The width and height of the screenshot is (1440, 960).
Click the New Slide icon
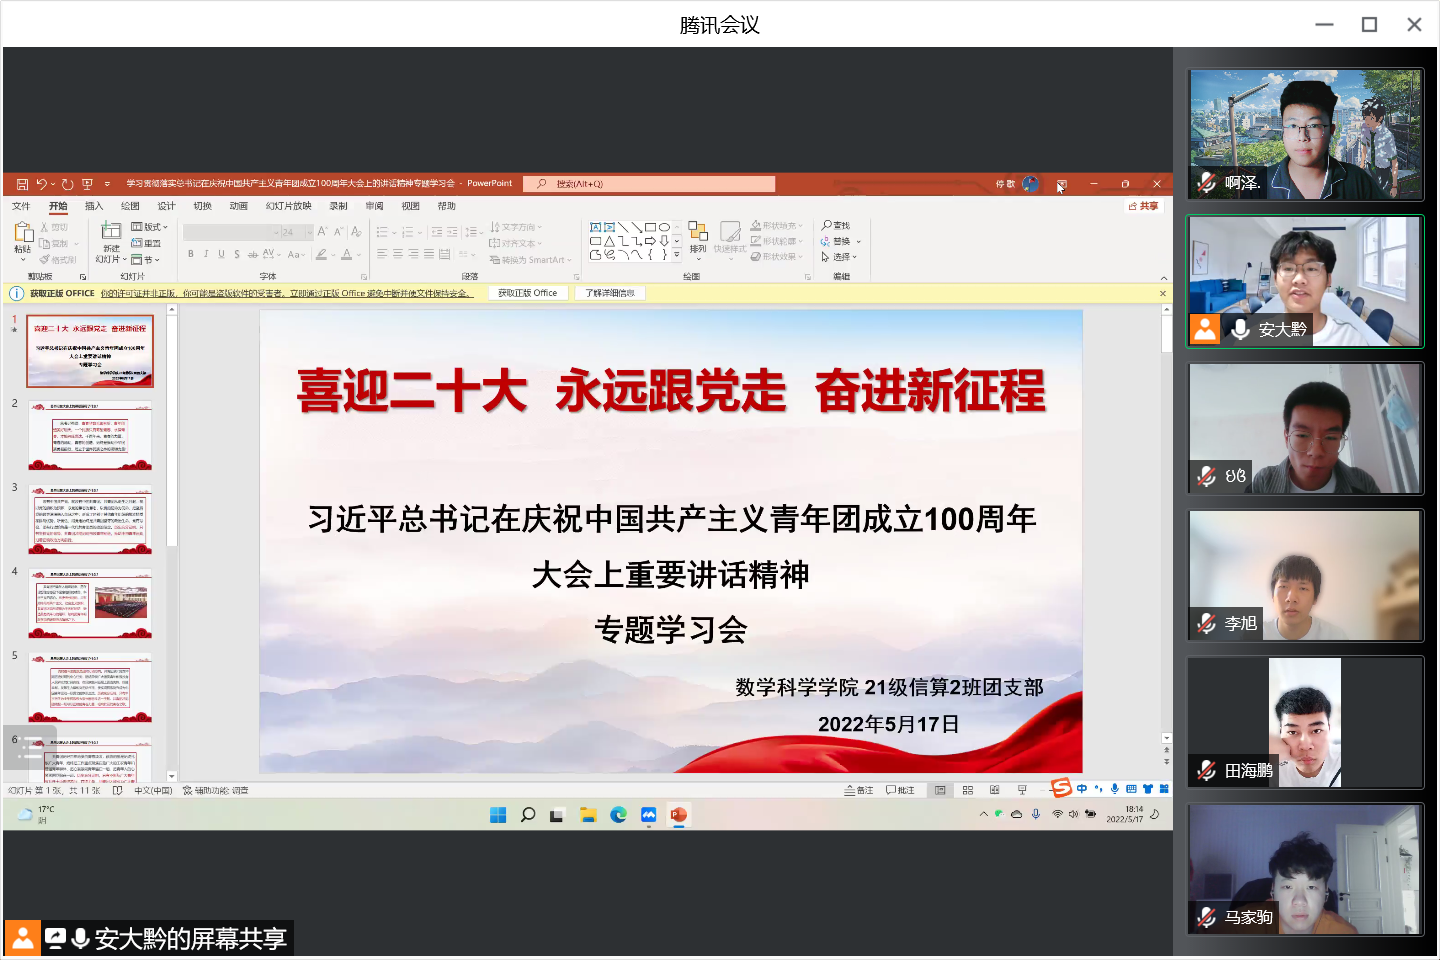(111, 233)
